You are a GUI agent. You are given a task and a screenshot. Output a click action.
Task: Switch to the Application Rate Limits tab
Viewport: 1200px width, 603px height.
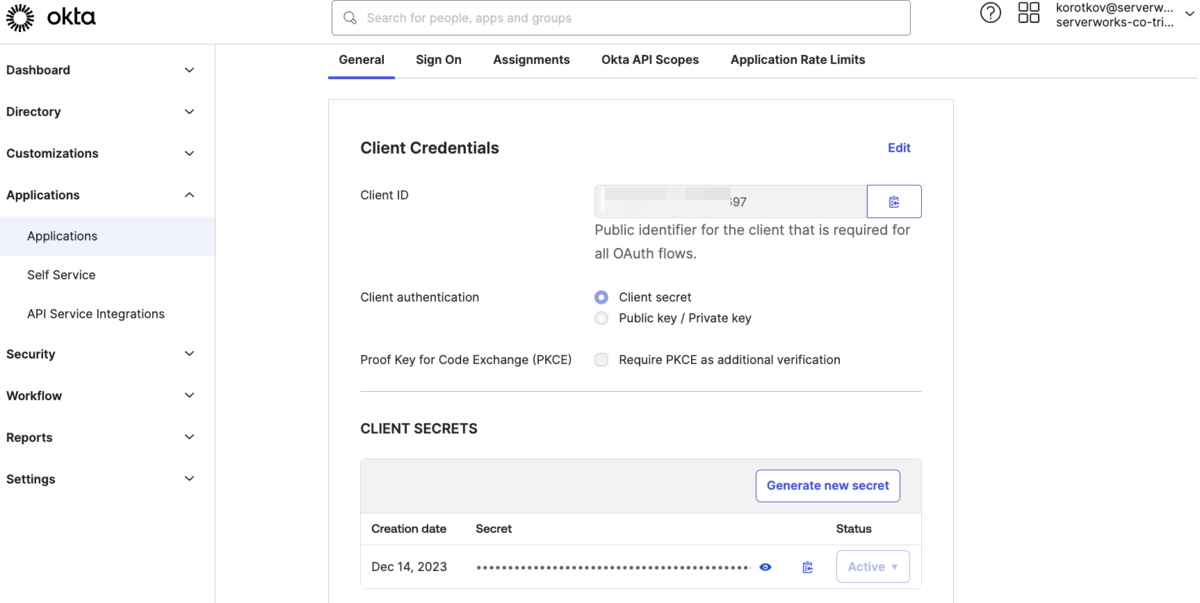(798, 60)
